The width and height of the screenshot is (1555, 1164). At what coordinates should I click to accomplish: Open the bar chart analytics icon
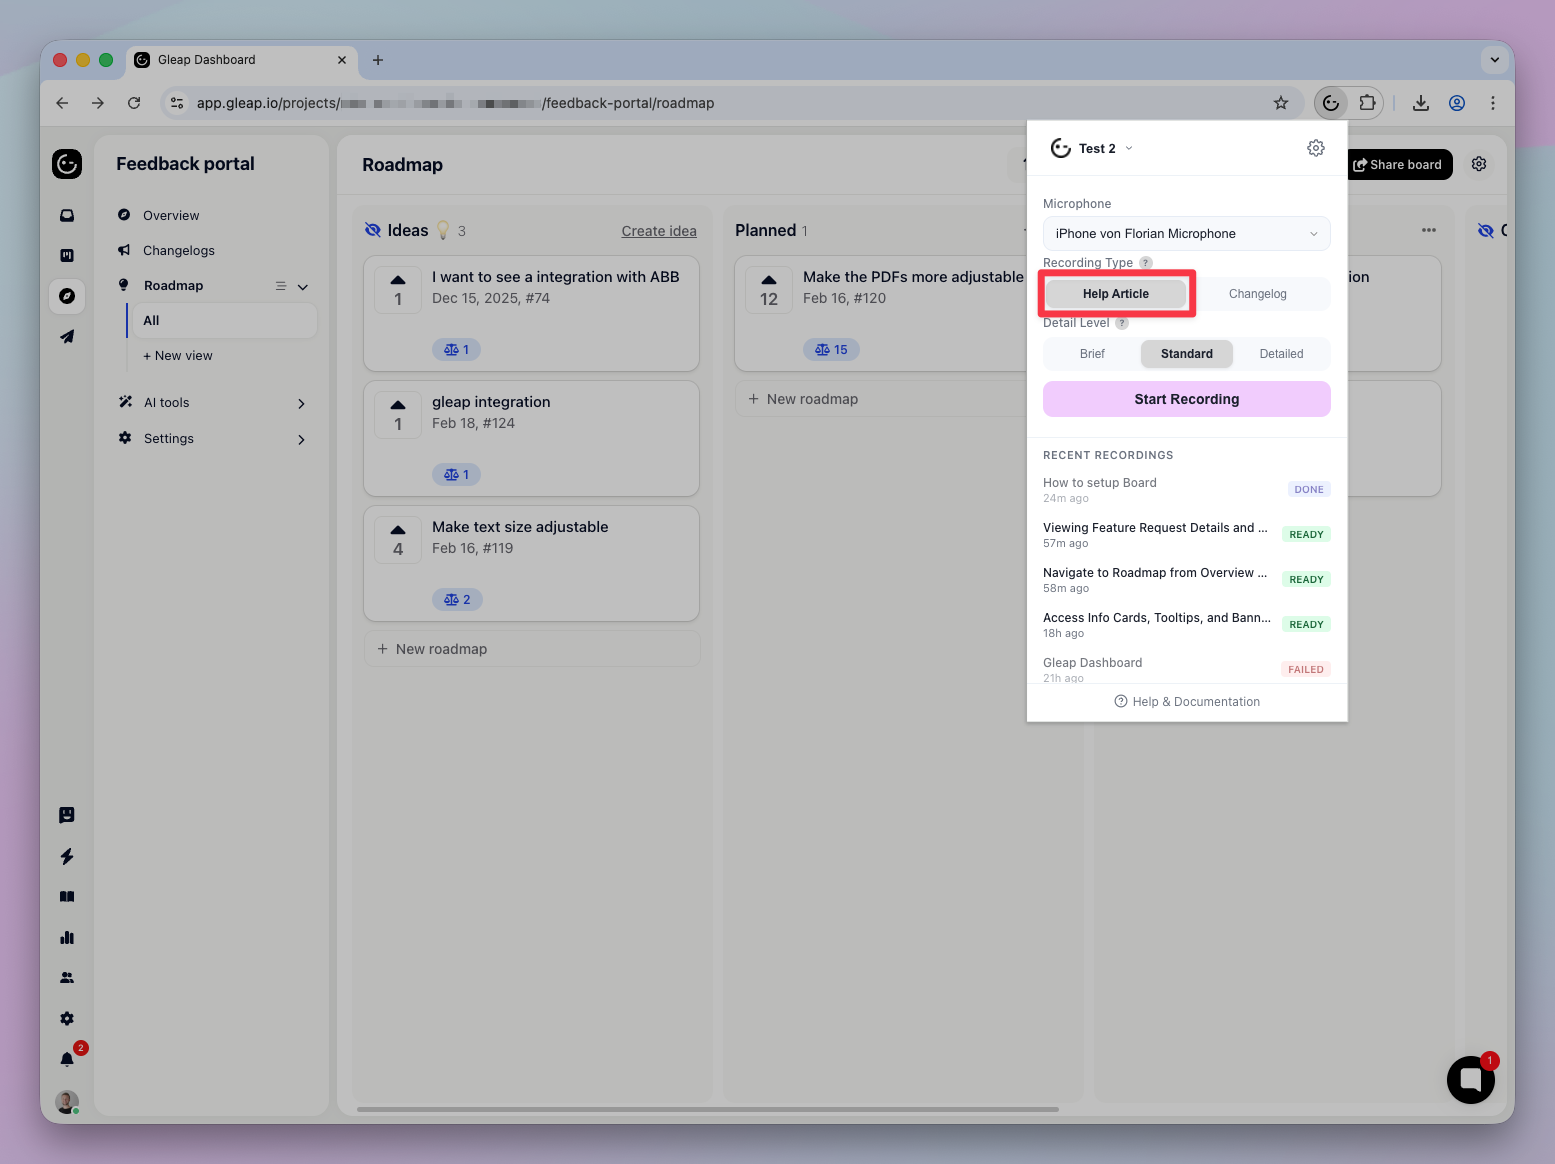click(x=67, y=937)
